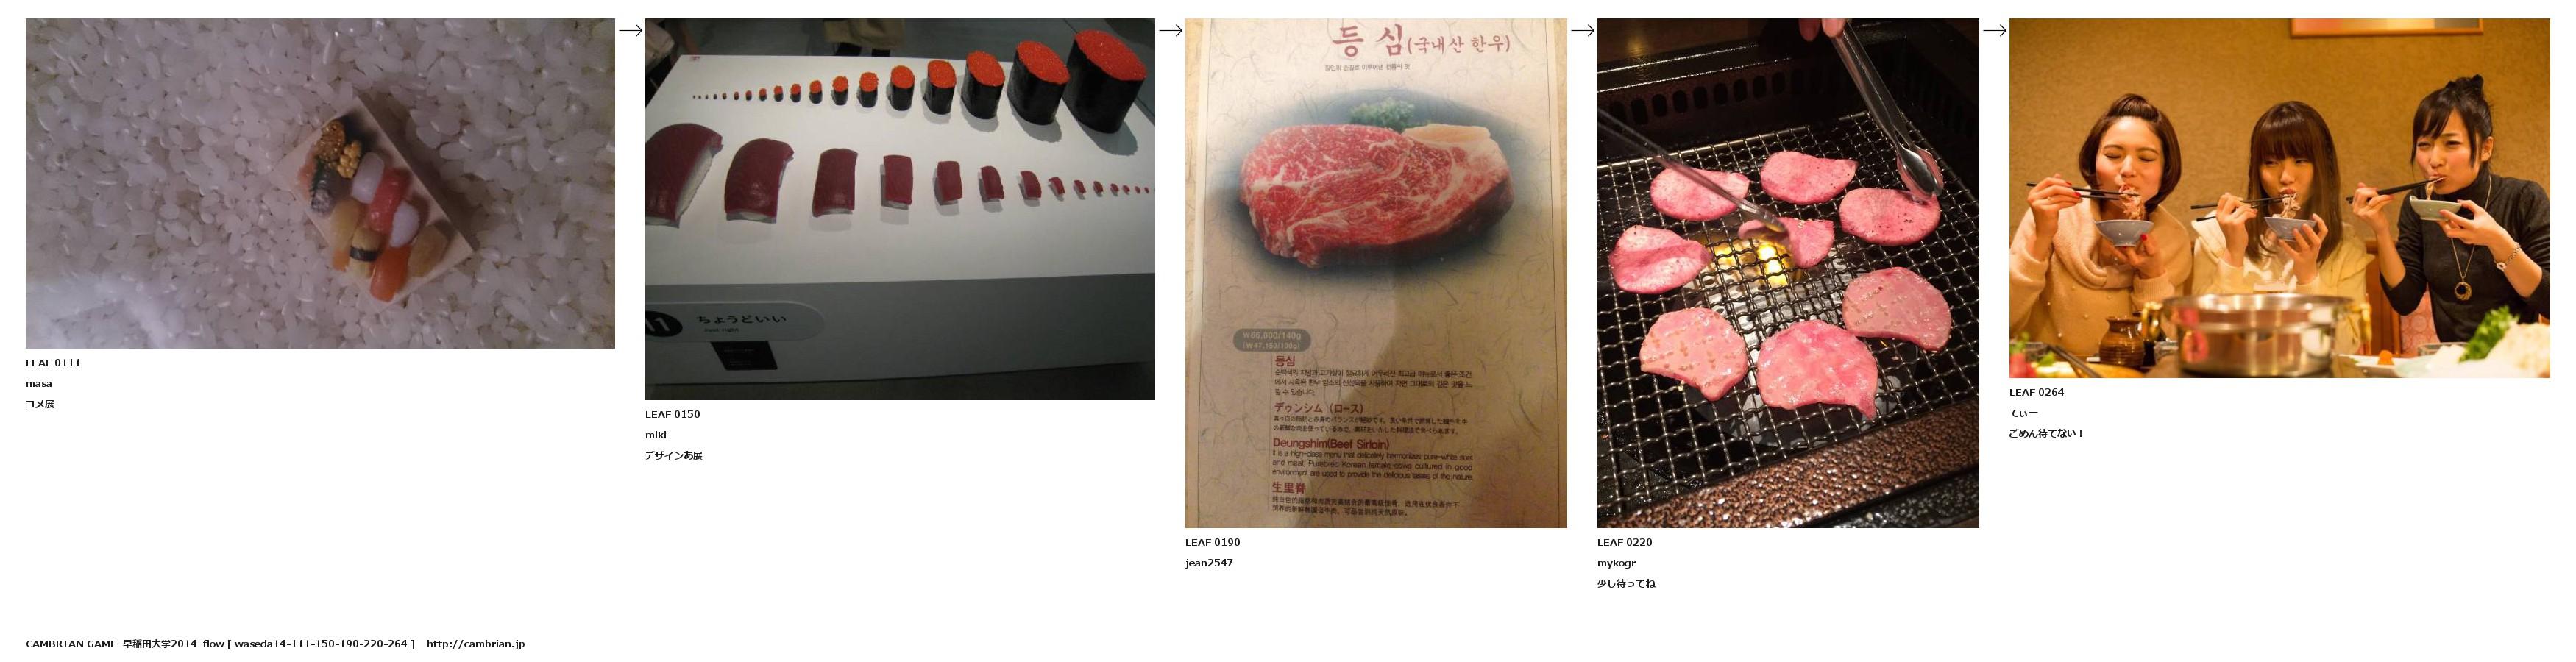The width and height of the screenshot is (2576, 662).
Task: Open the sushi size display photo LEAF 0150
Action: (x=900, y=209)
